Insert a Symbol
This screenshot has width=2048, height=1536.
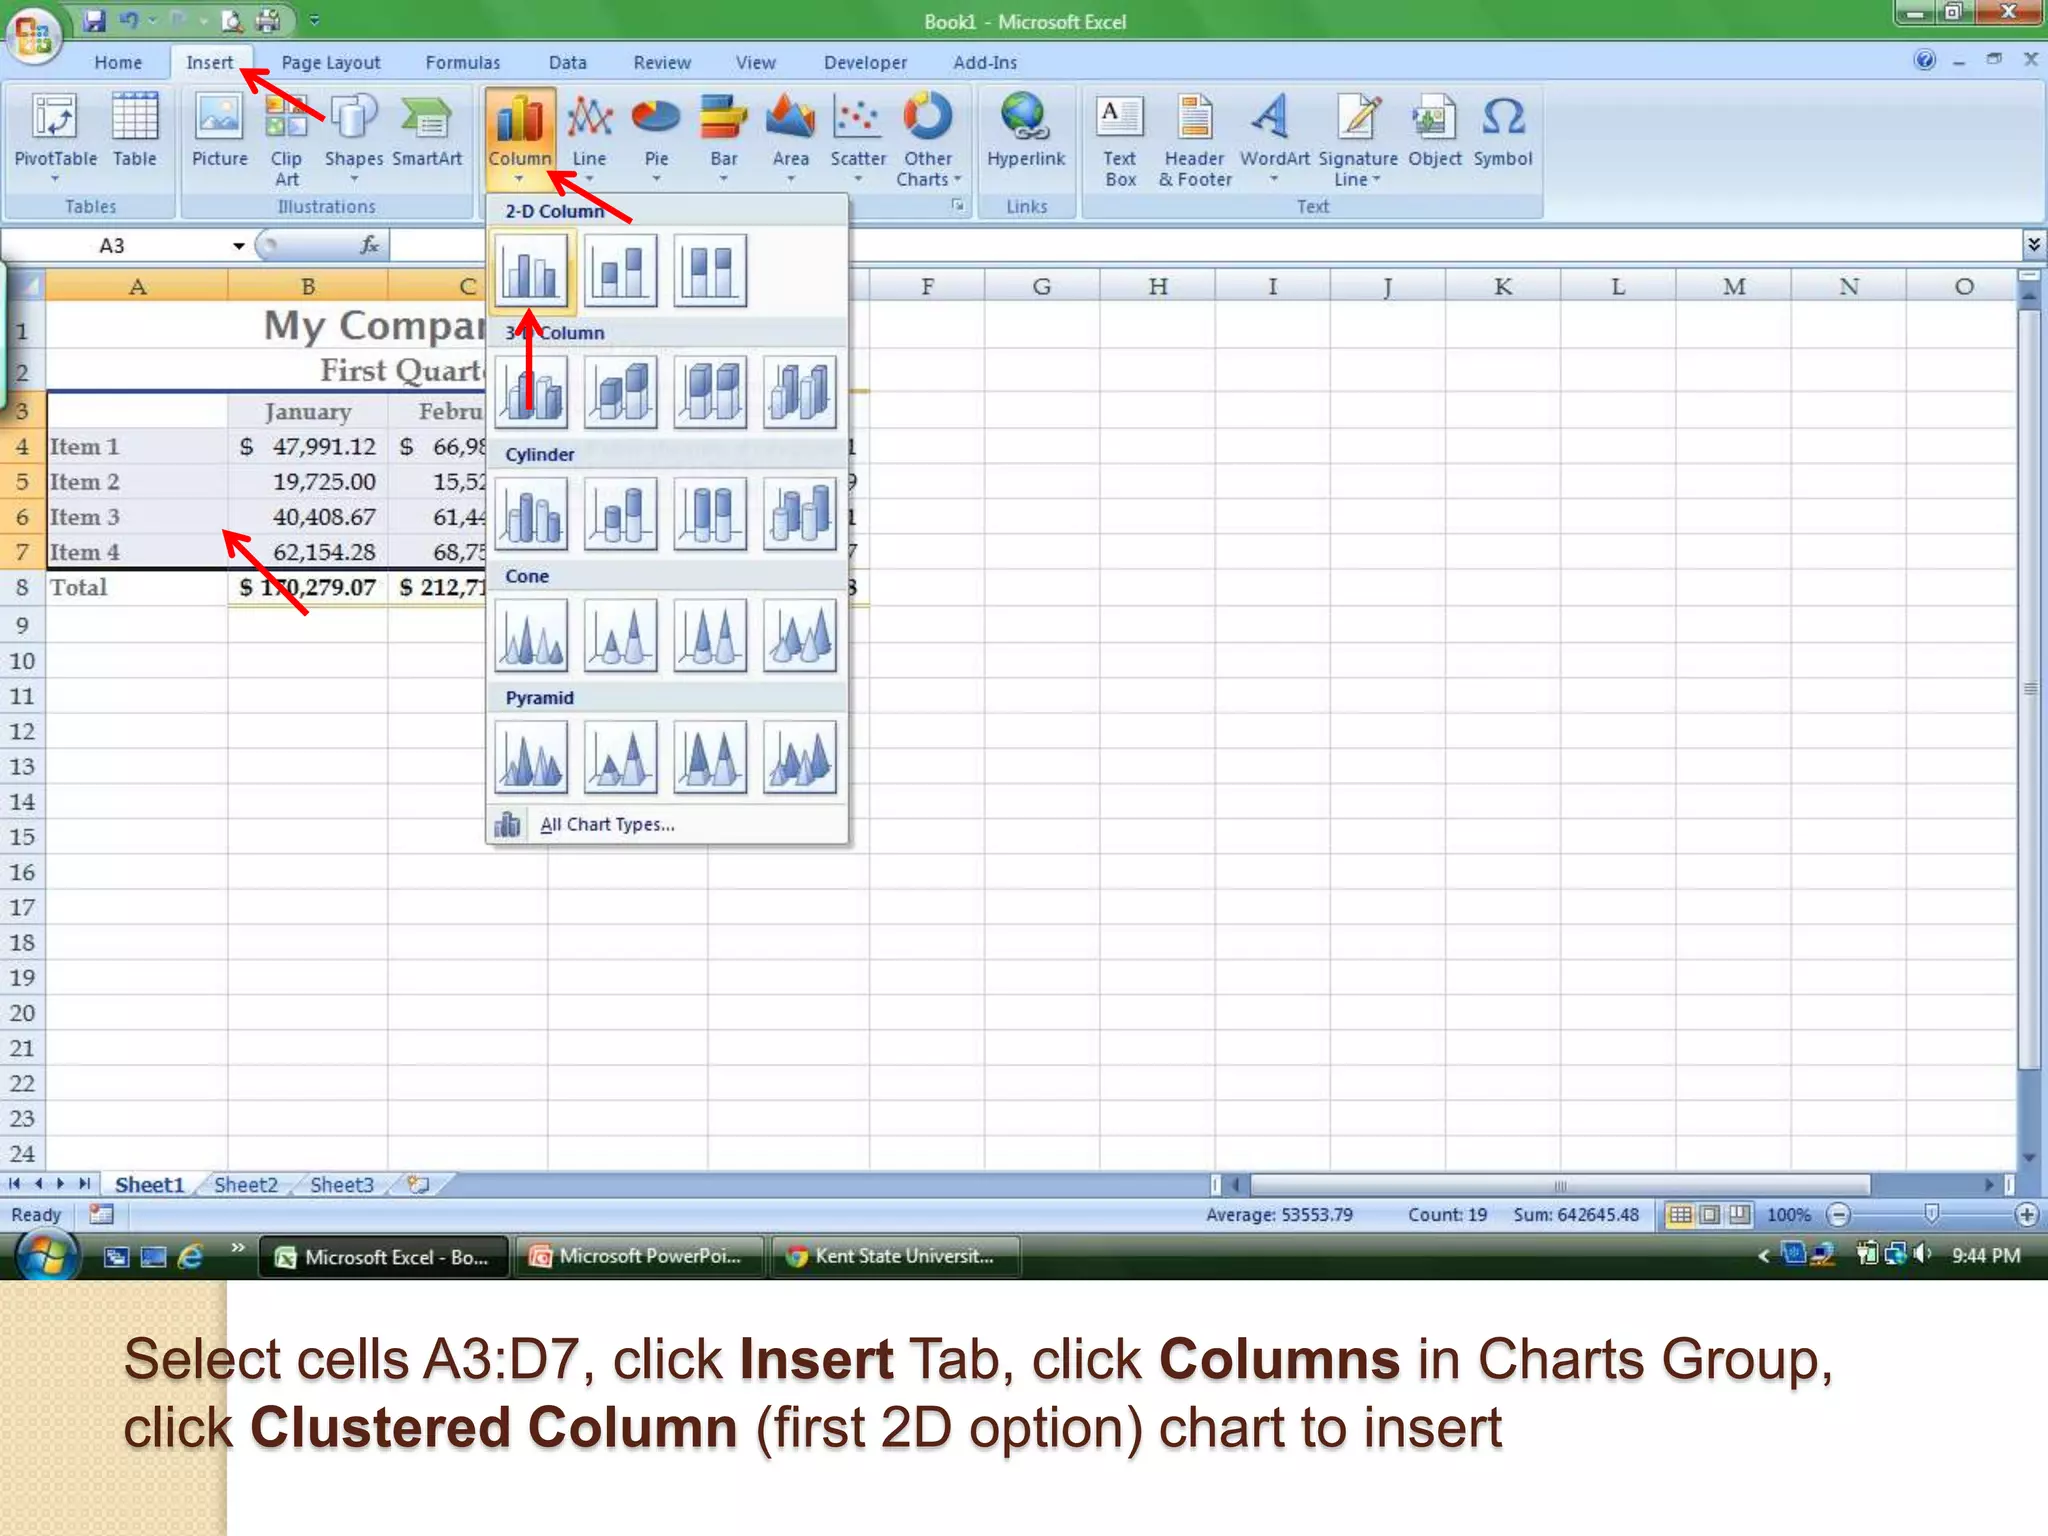pos(1502,130)
